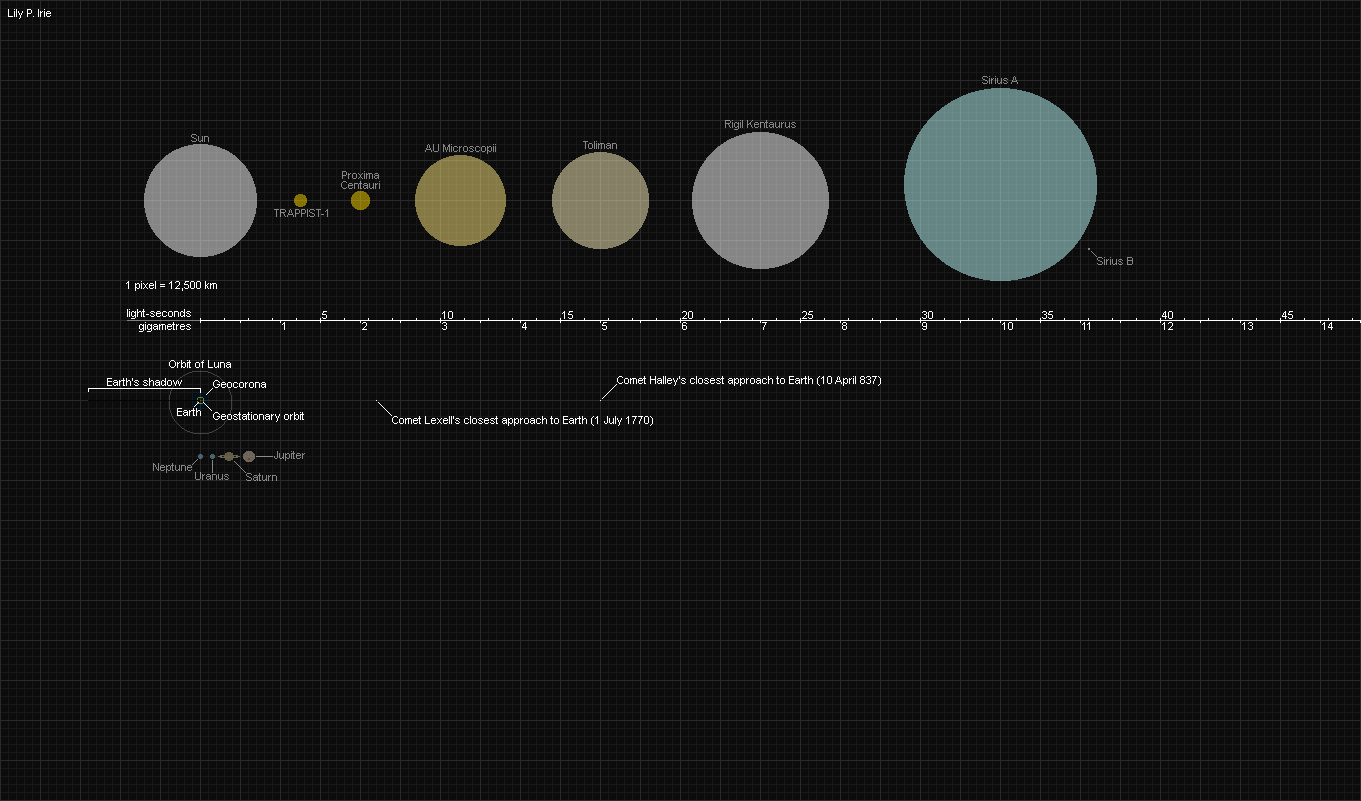Select the Geocorona label
Image resolution: width=1361 pixels, height=801 pixels.
pos(239,384)
